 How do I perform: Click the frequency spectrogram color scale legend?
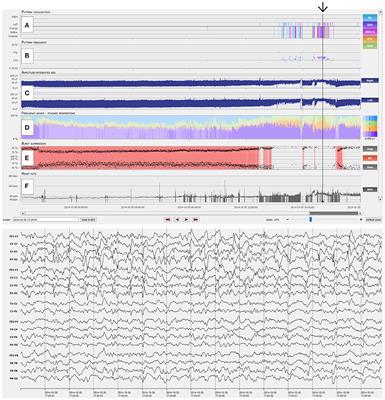click(370, 127)
